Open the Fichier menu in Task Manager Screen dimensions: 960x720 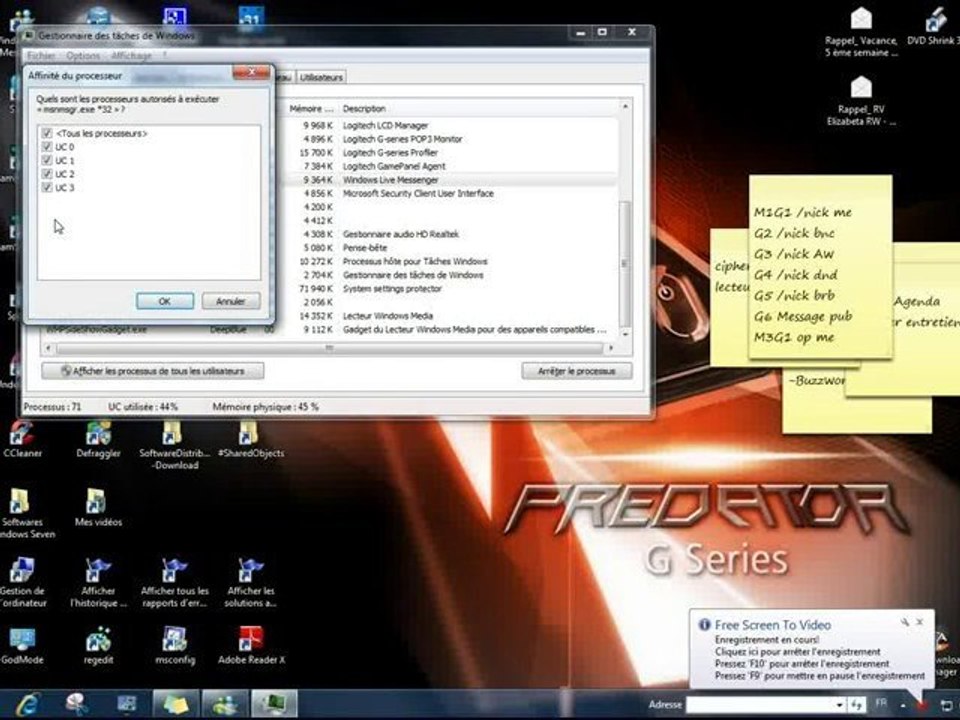coord(41,56)
